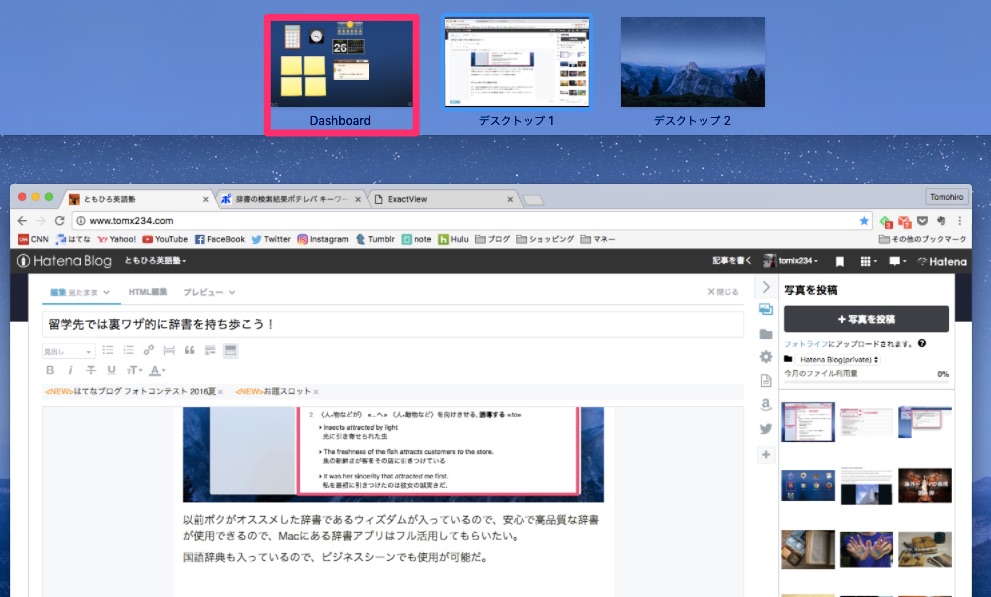Expand the ブログ bookmark folder
Viewport: 991px width, 597px height.
coord(492,239)
